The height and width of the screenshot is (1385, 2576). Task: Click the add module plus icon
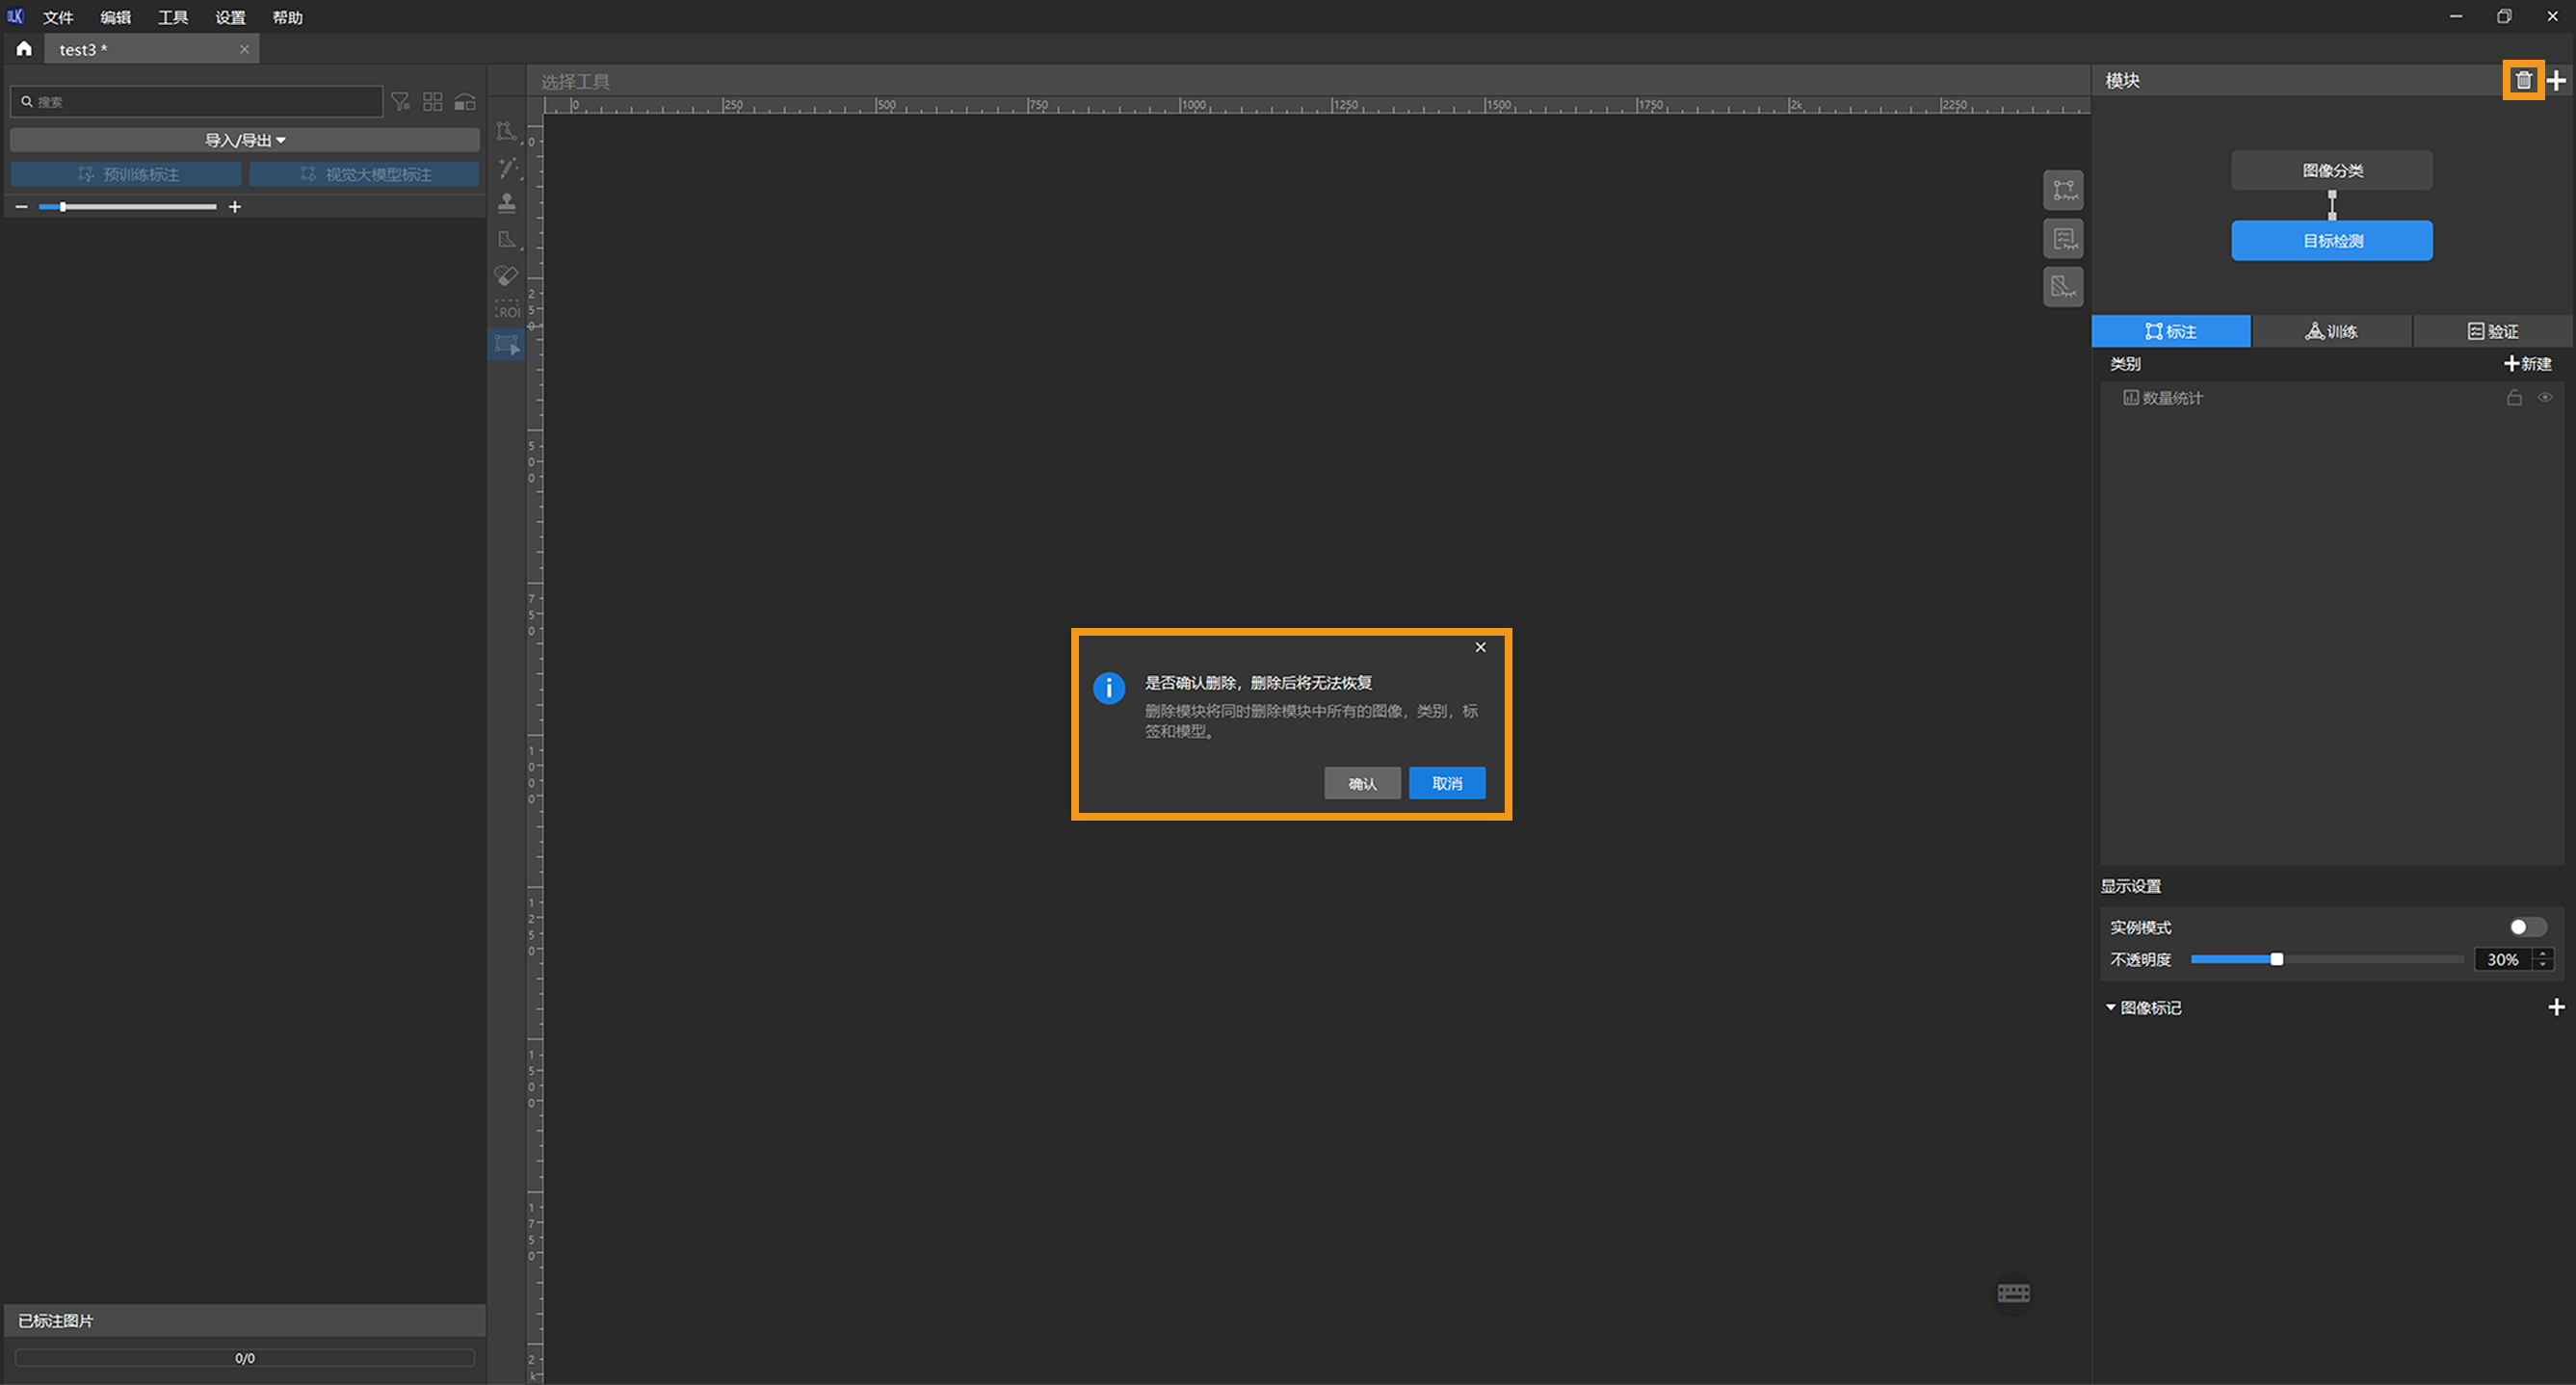pos(2557,80)
